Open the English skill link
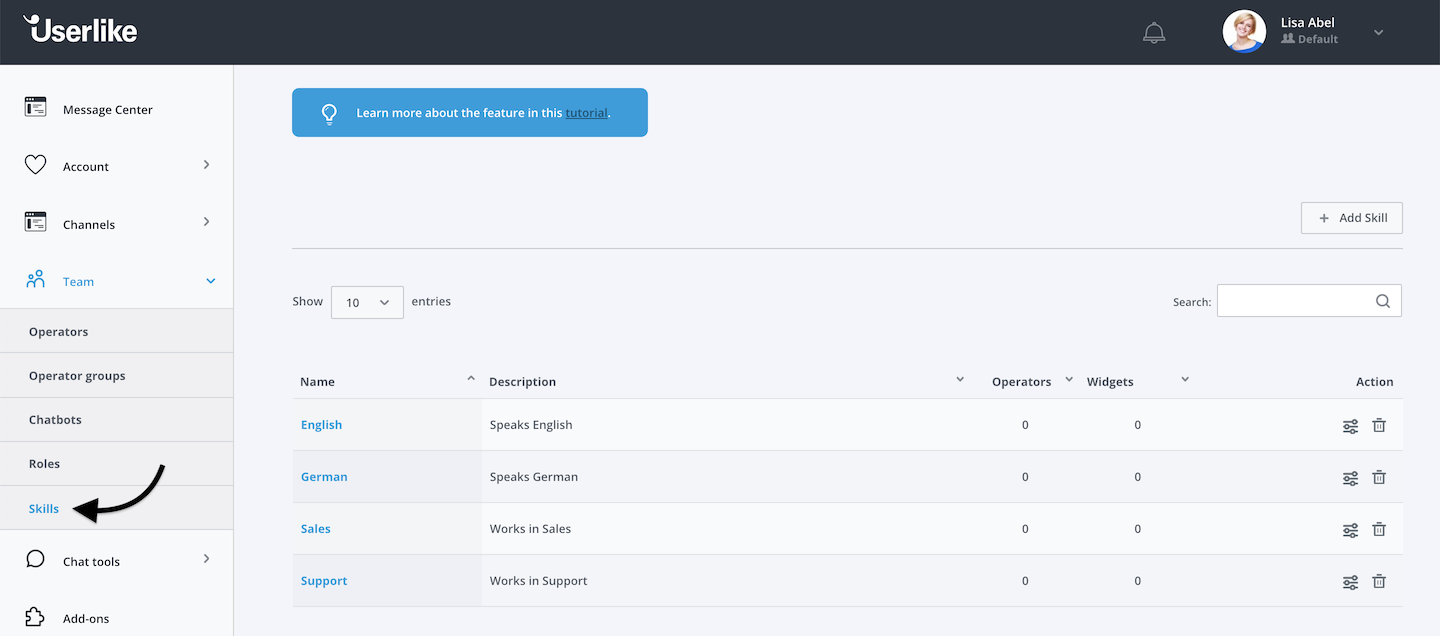 pyautogui.click(x=321, y=424)
